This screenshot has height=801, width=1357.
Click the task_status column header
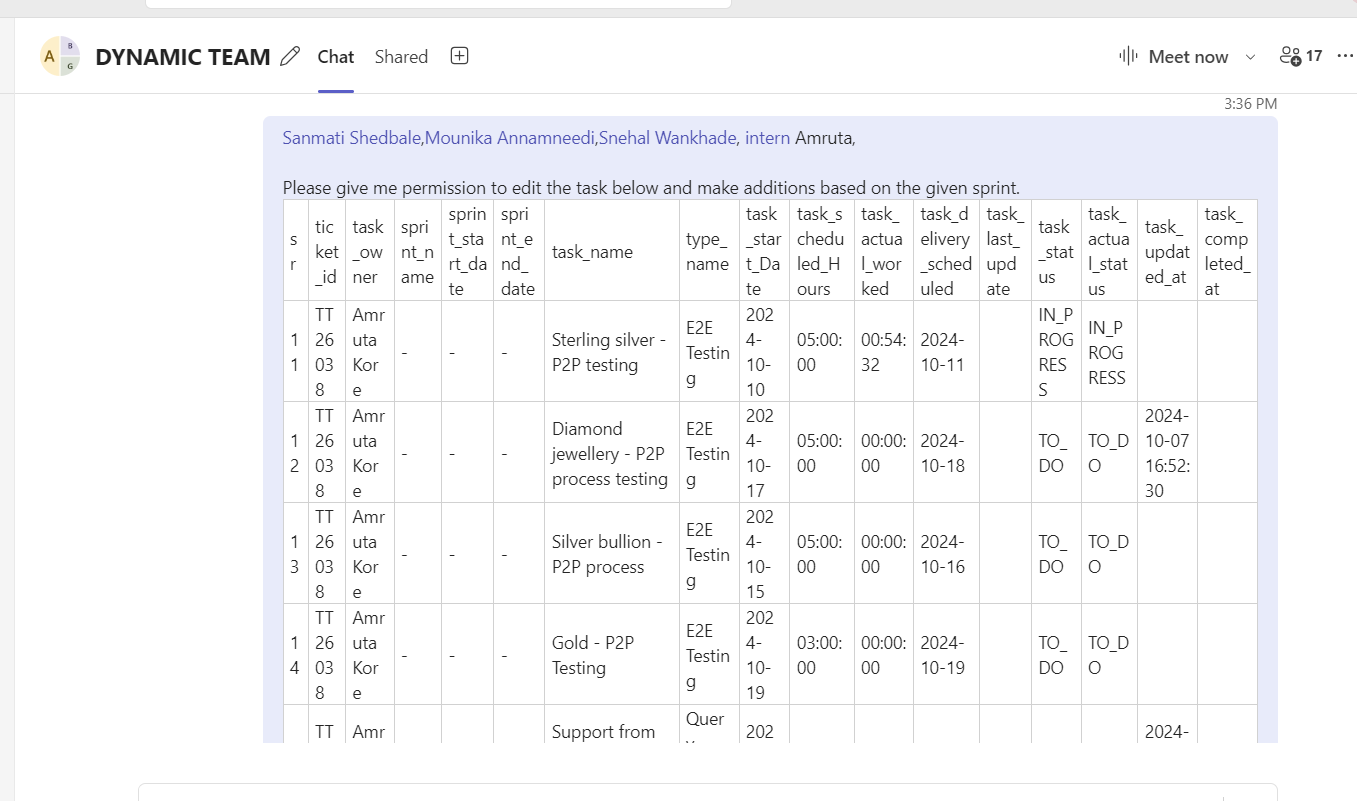pyautogui.click(x=1055, y=252)
